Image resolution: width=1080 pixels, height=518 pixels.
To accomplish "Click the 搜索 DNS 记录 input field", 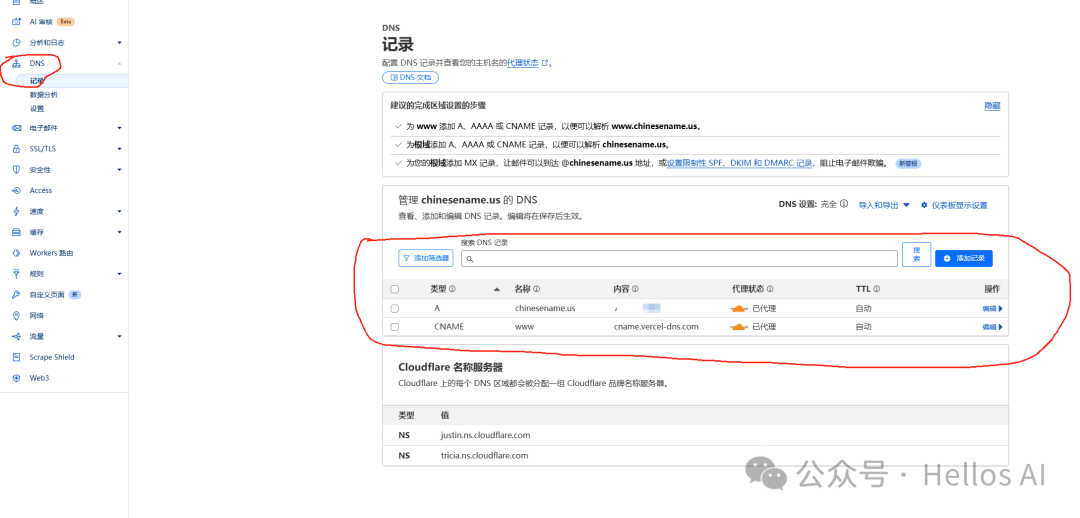I will [x=679, y=258].
